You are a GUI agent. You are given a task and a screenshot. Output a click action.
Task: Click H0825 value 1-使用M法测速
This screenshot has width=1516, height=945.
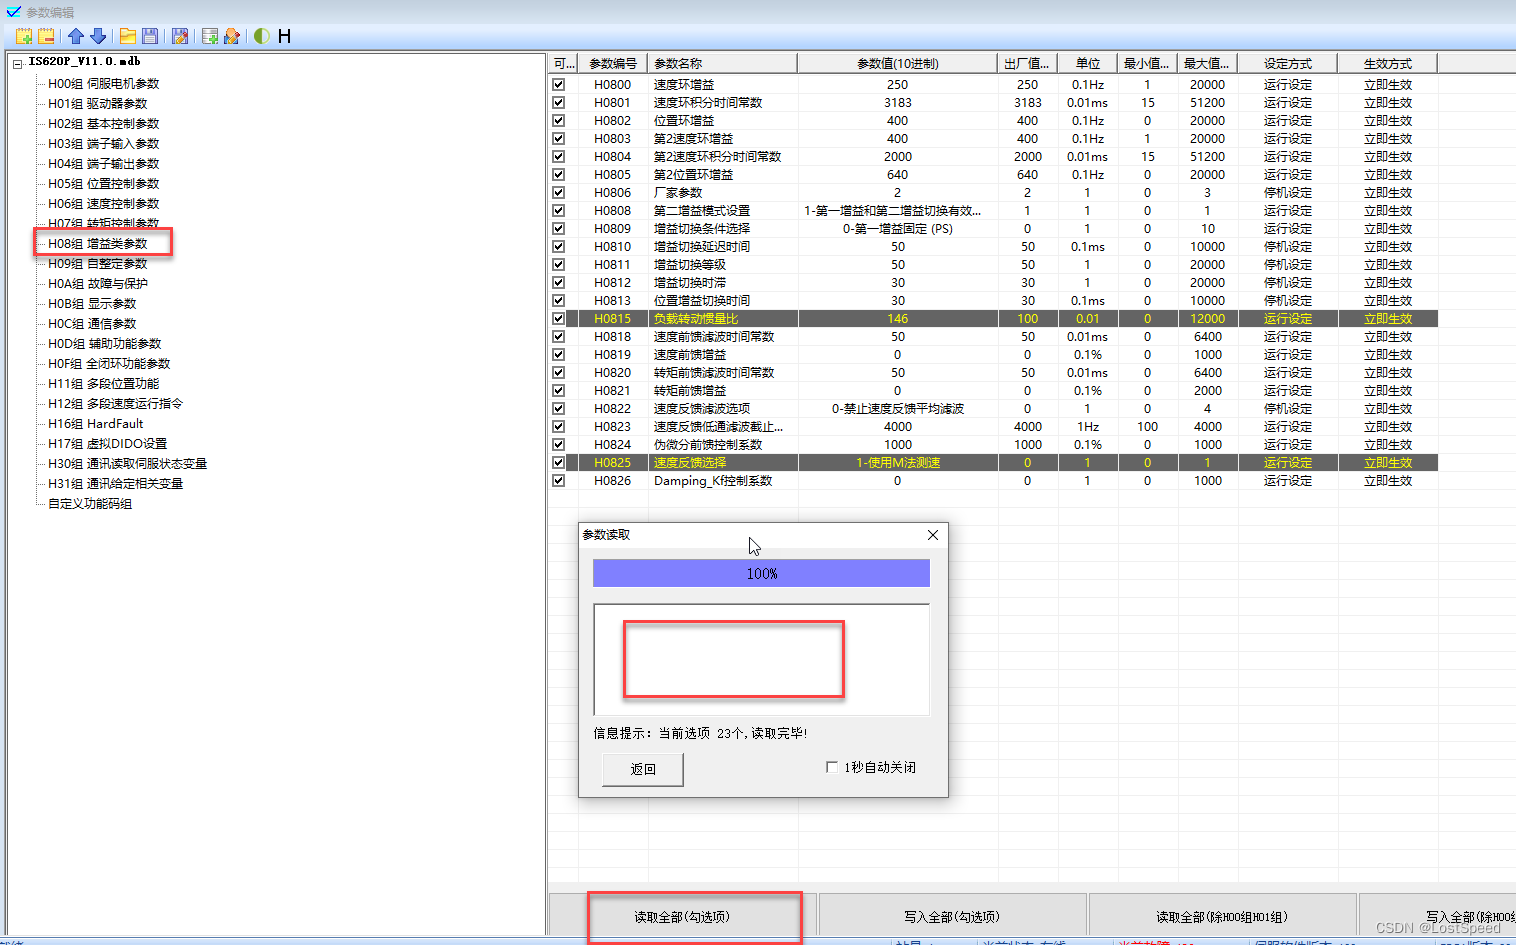click(898, 463)
